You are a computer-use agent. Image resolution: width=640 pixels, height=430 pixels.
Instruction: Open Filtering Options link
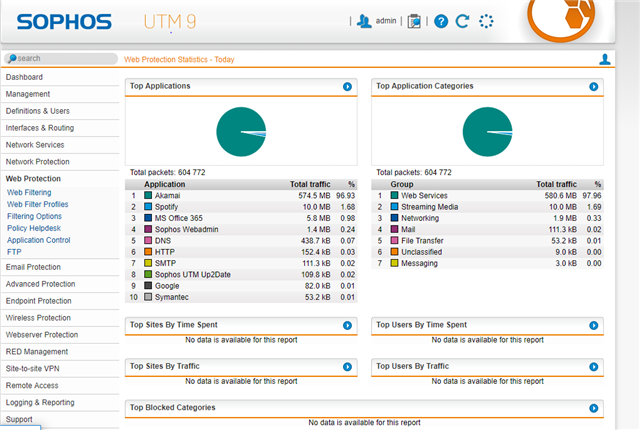pyautogui.click(x=34, y=216)
